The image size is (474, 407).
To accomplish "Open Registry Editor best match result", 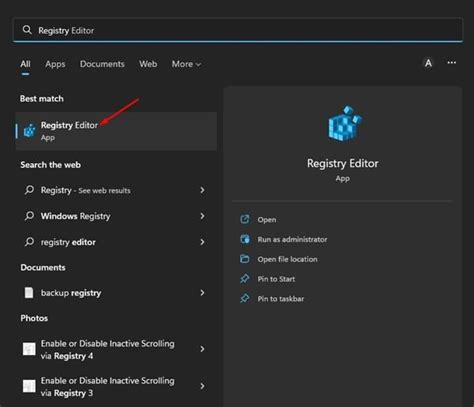I will (116, 131).
